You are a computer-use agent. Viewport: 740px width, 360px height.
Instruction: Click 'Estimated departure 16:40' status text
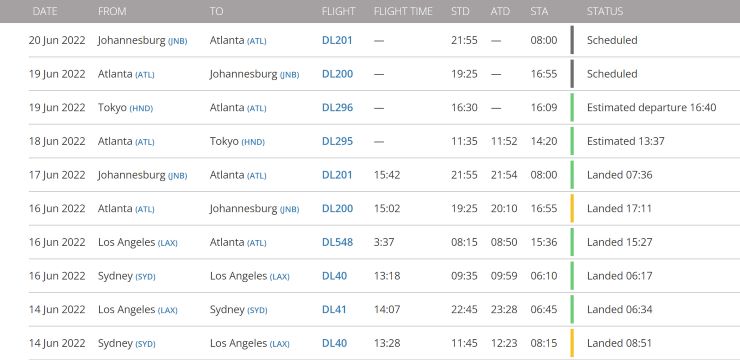651,108
